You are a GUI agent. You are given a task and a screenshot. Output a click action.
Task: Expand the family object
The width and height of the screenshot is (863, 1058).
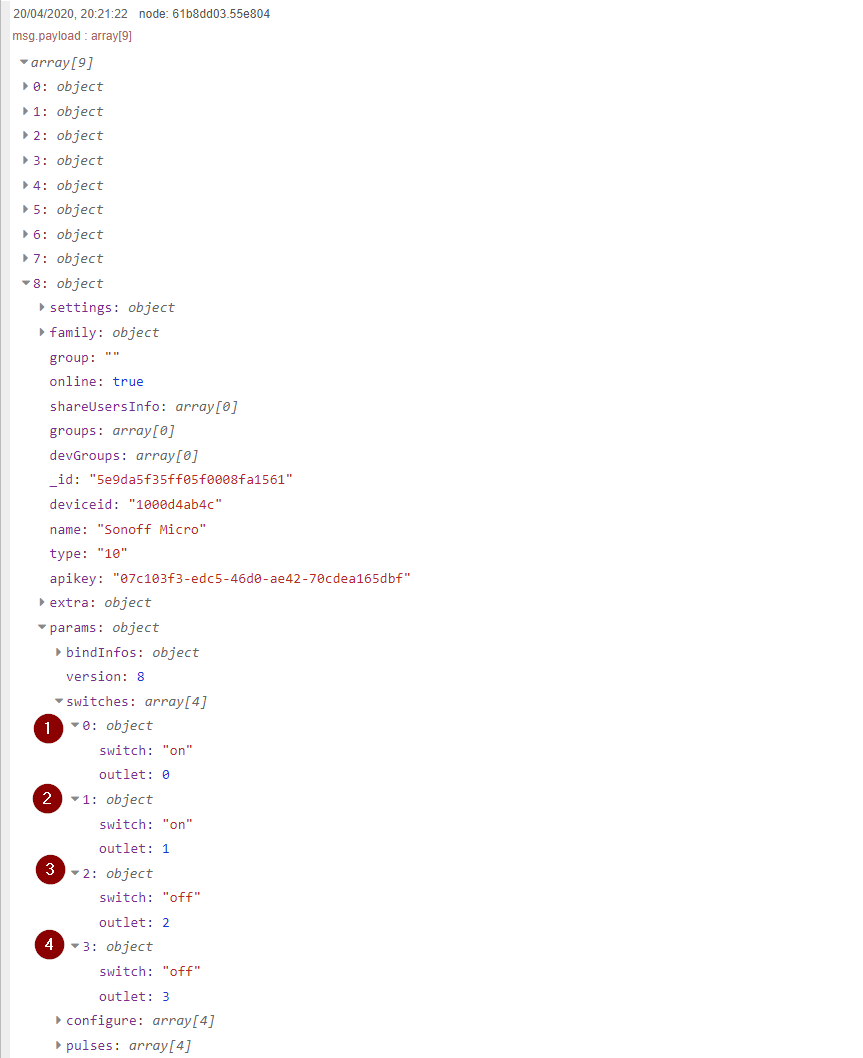click(x=42, y=332)
